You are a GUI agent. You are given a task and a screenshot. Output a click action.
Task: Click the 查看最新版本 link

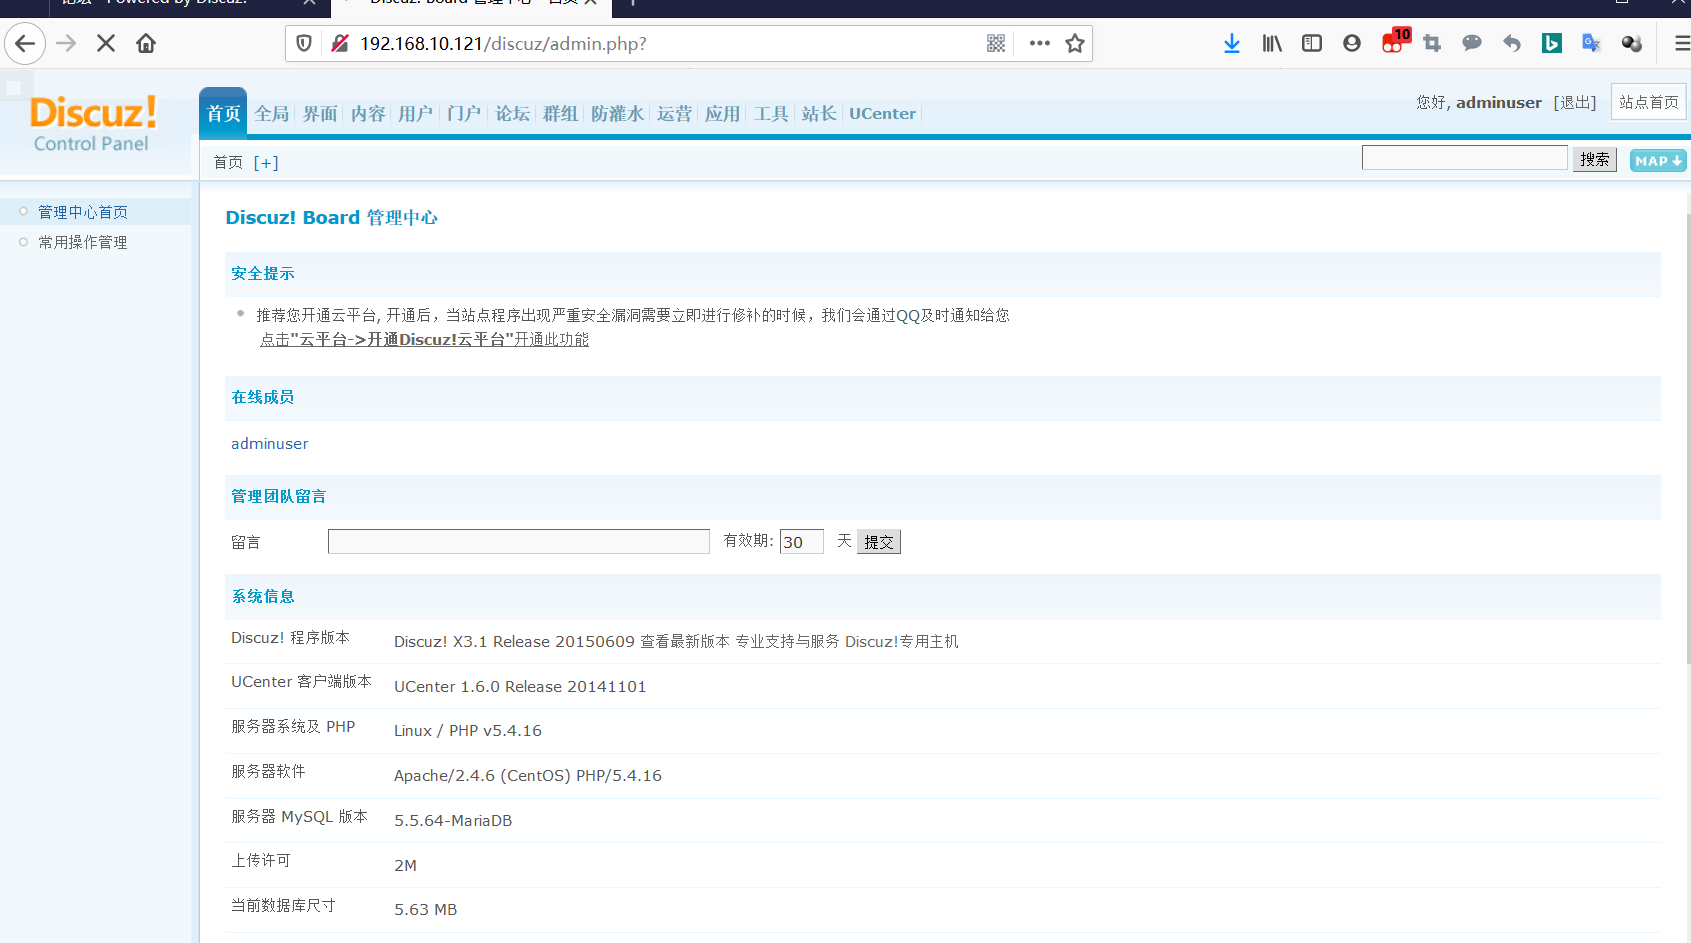[x=685, y=642]
